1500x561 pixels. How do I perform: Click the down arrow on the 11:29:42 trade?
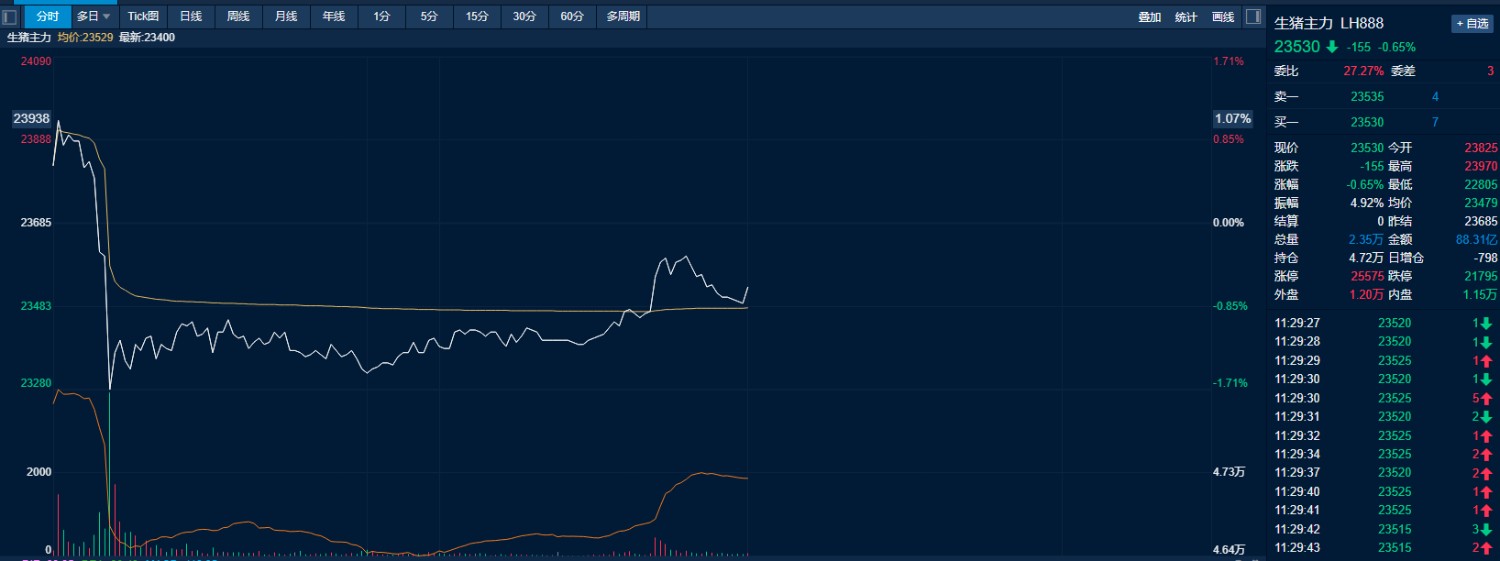point(1487,529)
